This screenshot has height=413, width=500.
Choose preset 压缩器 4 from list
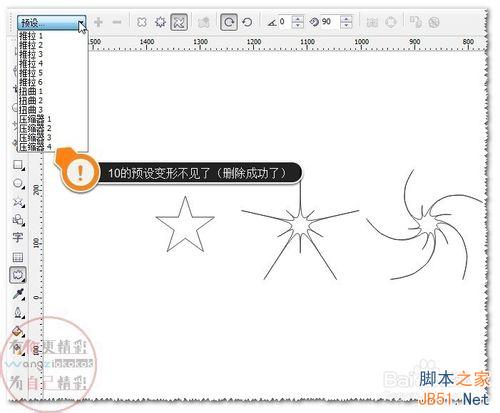[53, 147]
